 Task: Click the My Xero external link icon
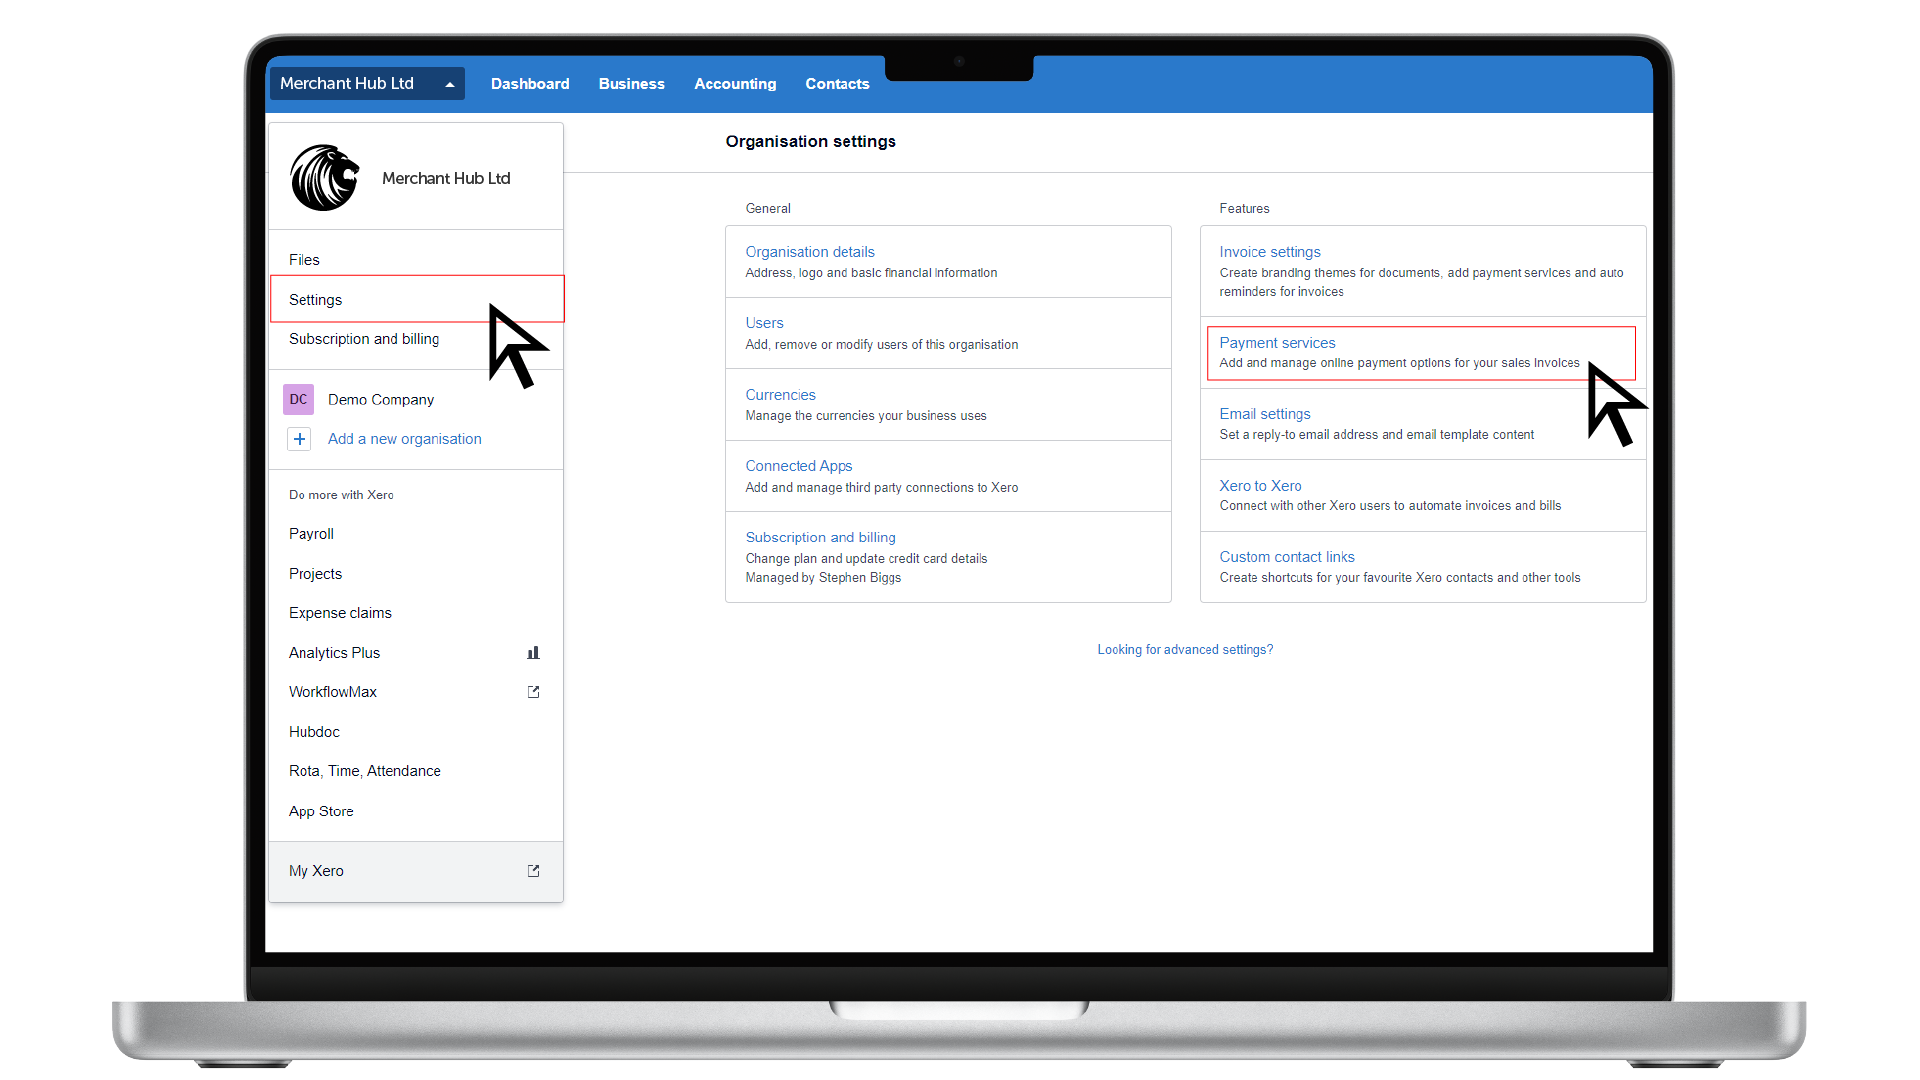(x=533, y=871)
